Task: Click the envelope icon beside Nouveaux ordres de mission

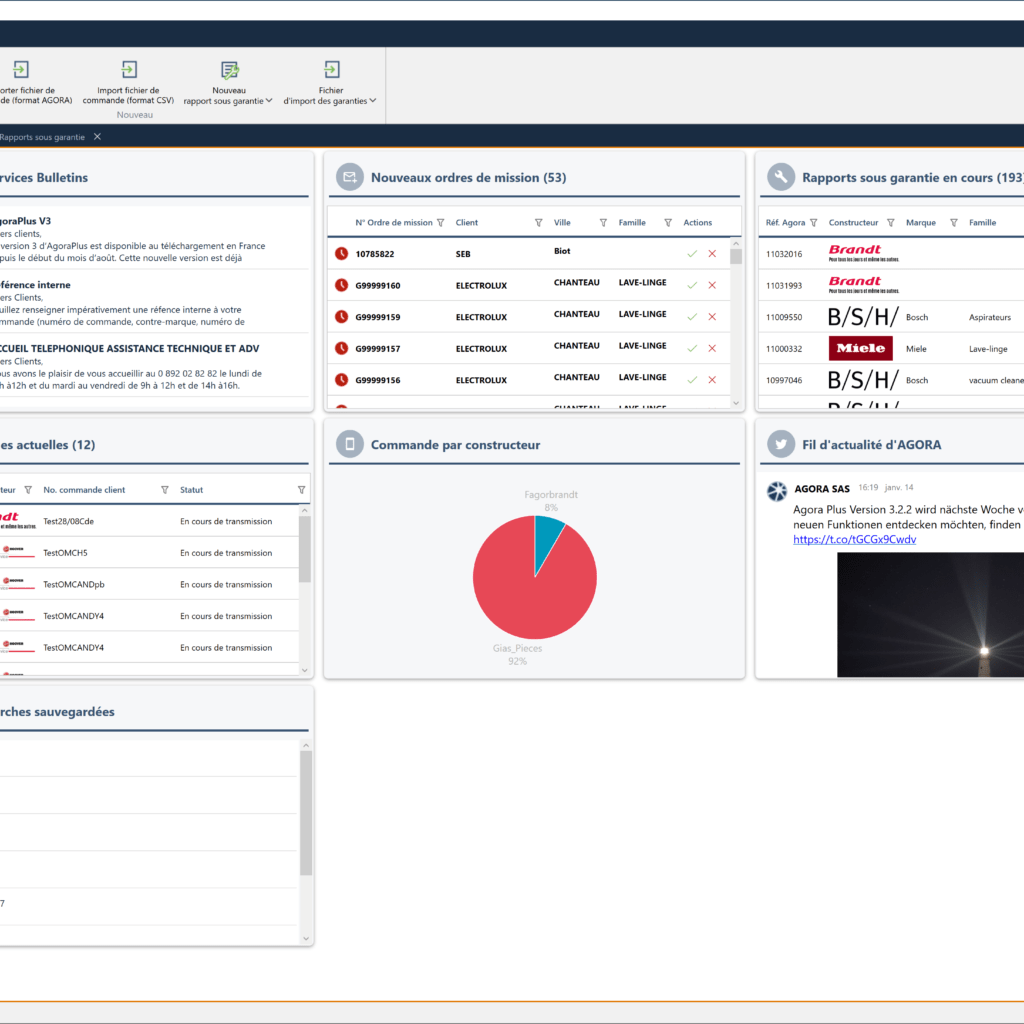Action: coord(350,177)
